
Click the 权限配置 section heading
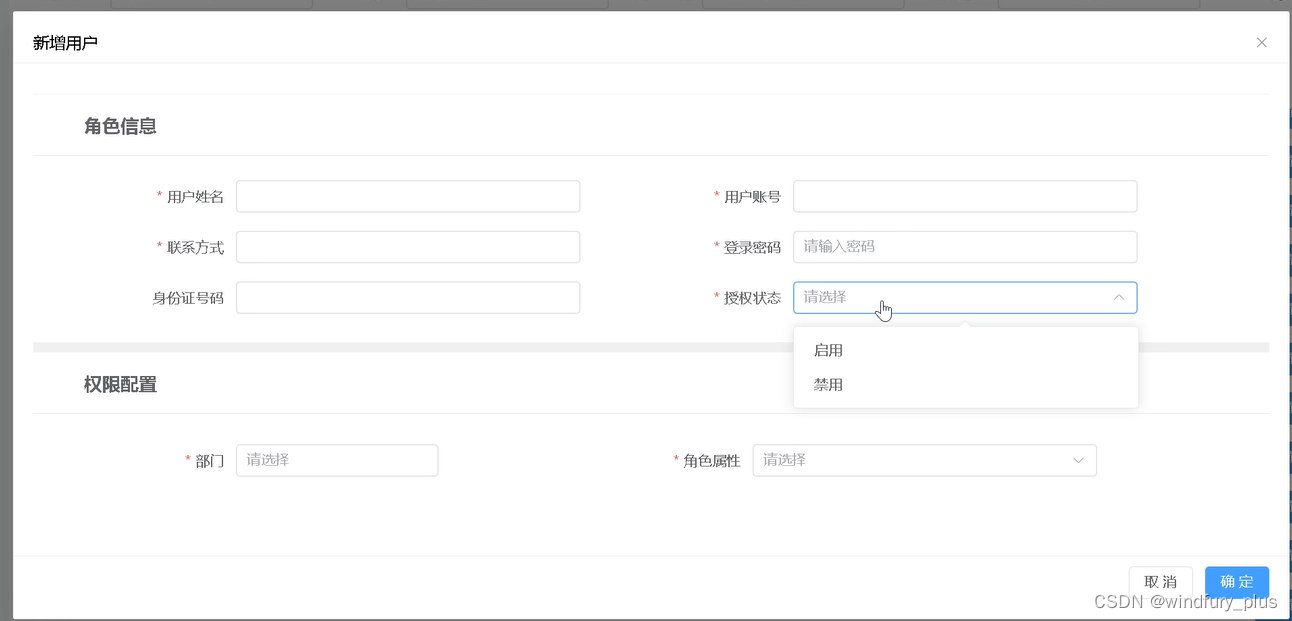(120, 384)
